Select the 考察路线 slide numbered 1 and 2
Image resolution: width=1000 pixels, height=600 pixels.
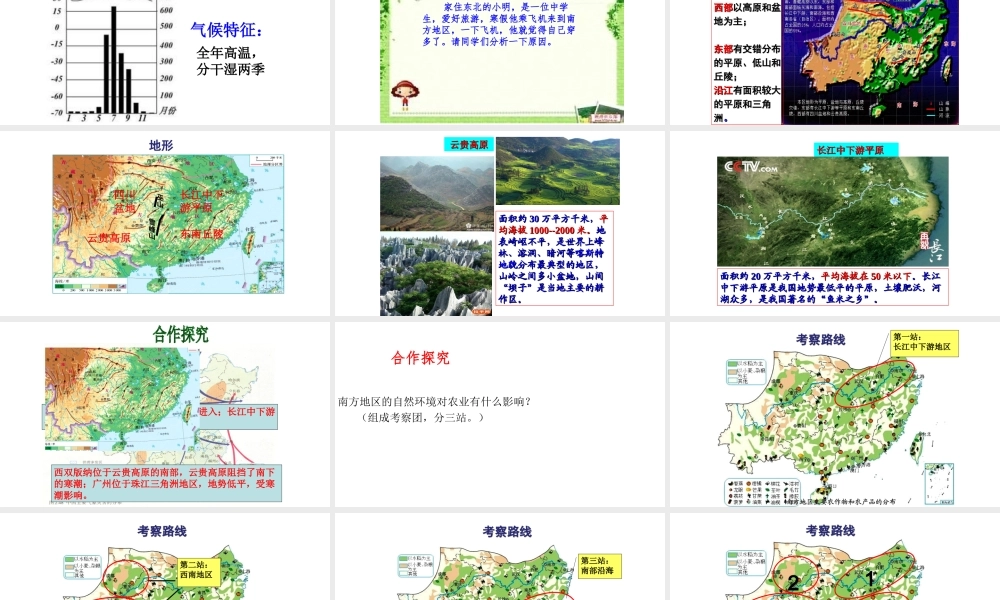pyautogui.click(x=835, y=557)
